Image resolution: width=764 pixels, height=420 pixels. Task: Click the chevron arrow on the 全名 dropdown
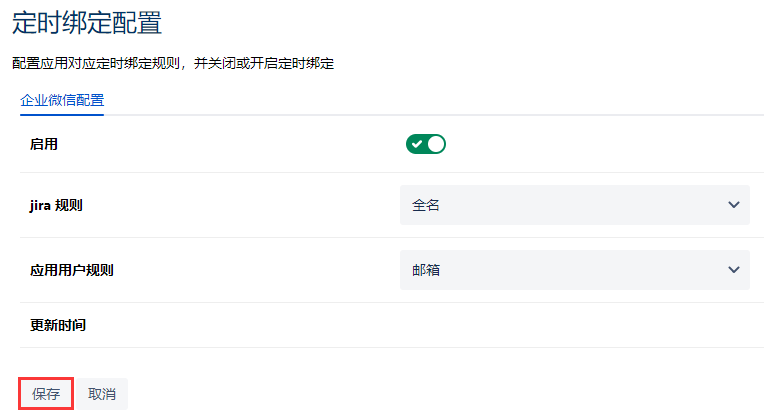(x=733, y=205)
